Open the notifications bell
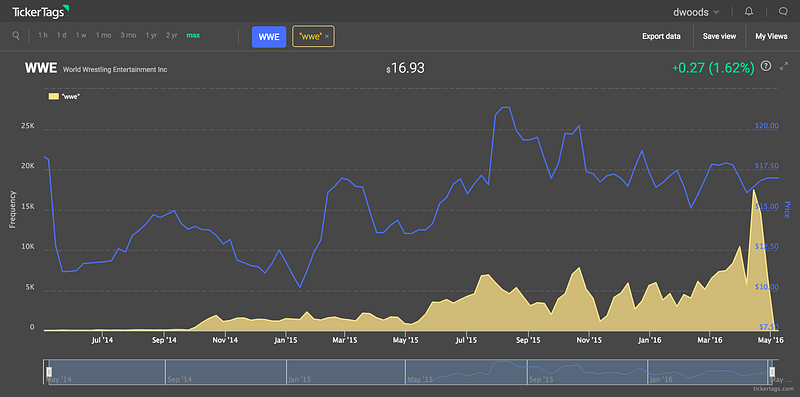Screen dimensions: 800x397 click(748, 11)
